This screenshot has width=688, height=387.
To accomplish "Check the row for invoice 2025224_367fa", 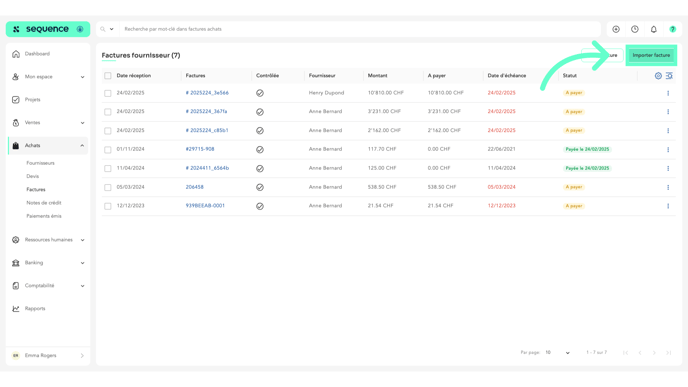I will click(x=108, y=112).
